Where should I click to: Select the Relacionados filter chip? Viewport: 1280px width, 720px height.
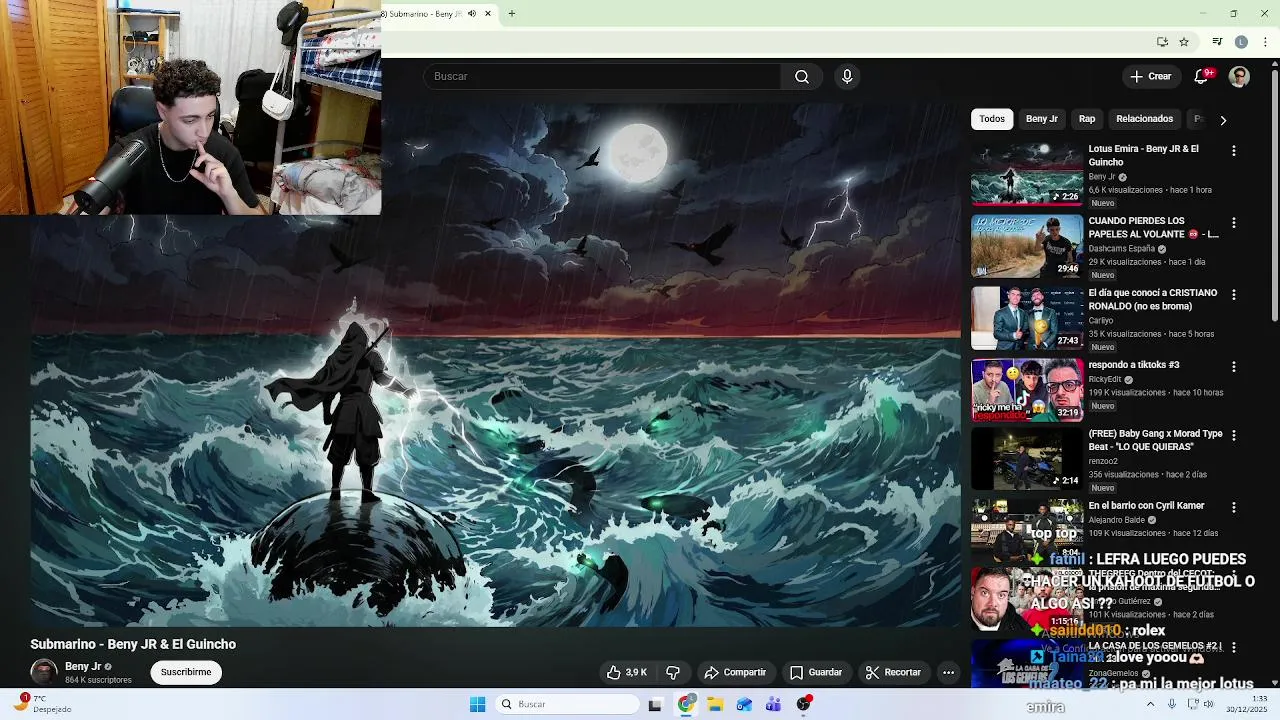pyautogui.click(x=1144, y=119)
